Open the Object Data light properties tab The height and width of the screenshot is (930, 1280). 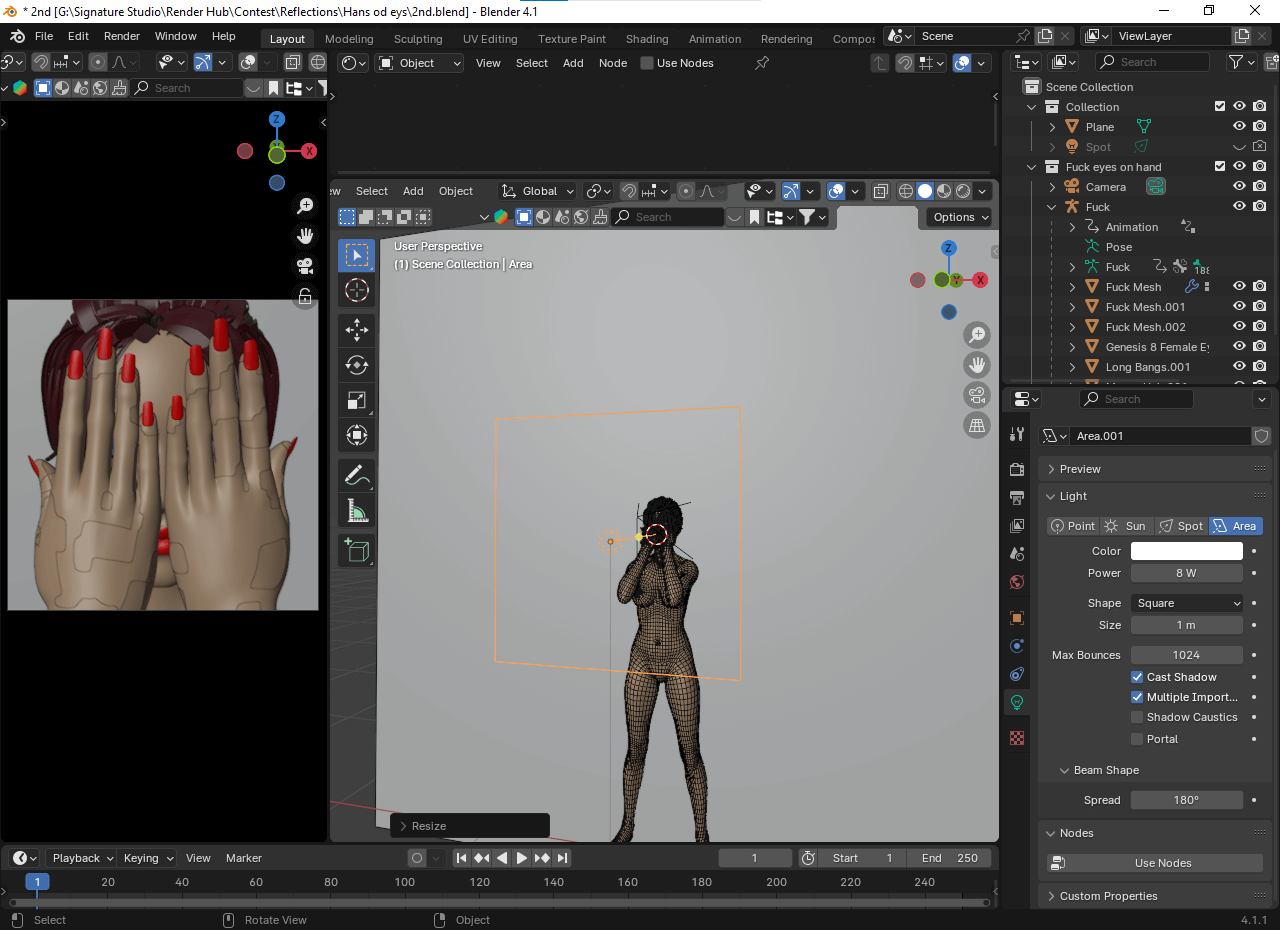click(1017, 702)
